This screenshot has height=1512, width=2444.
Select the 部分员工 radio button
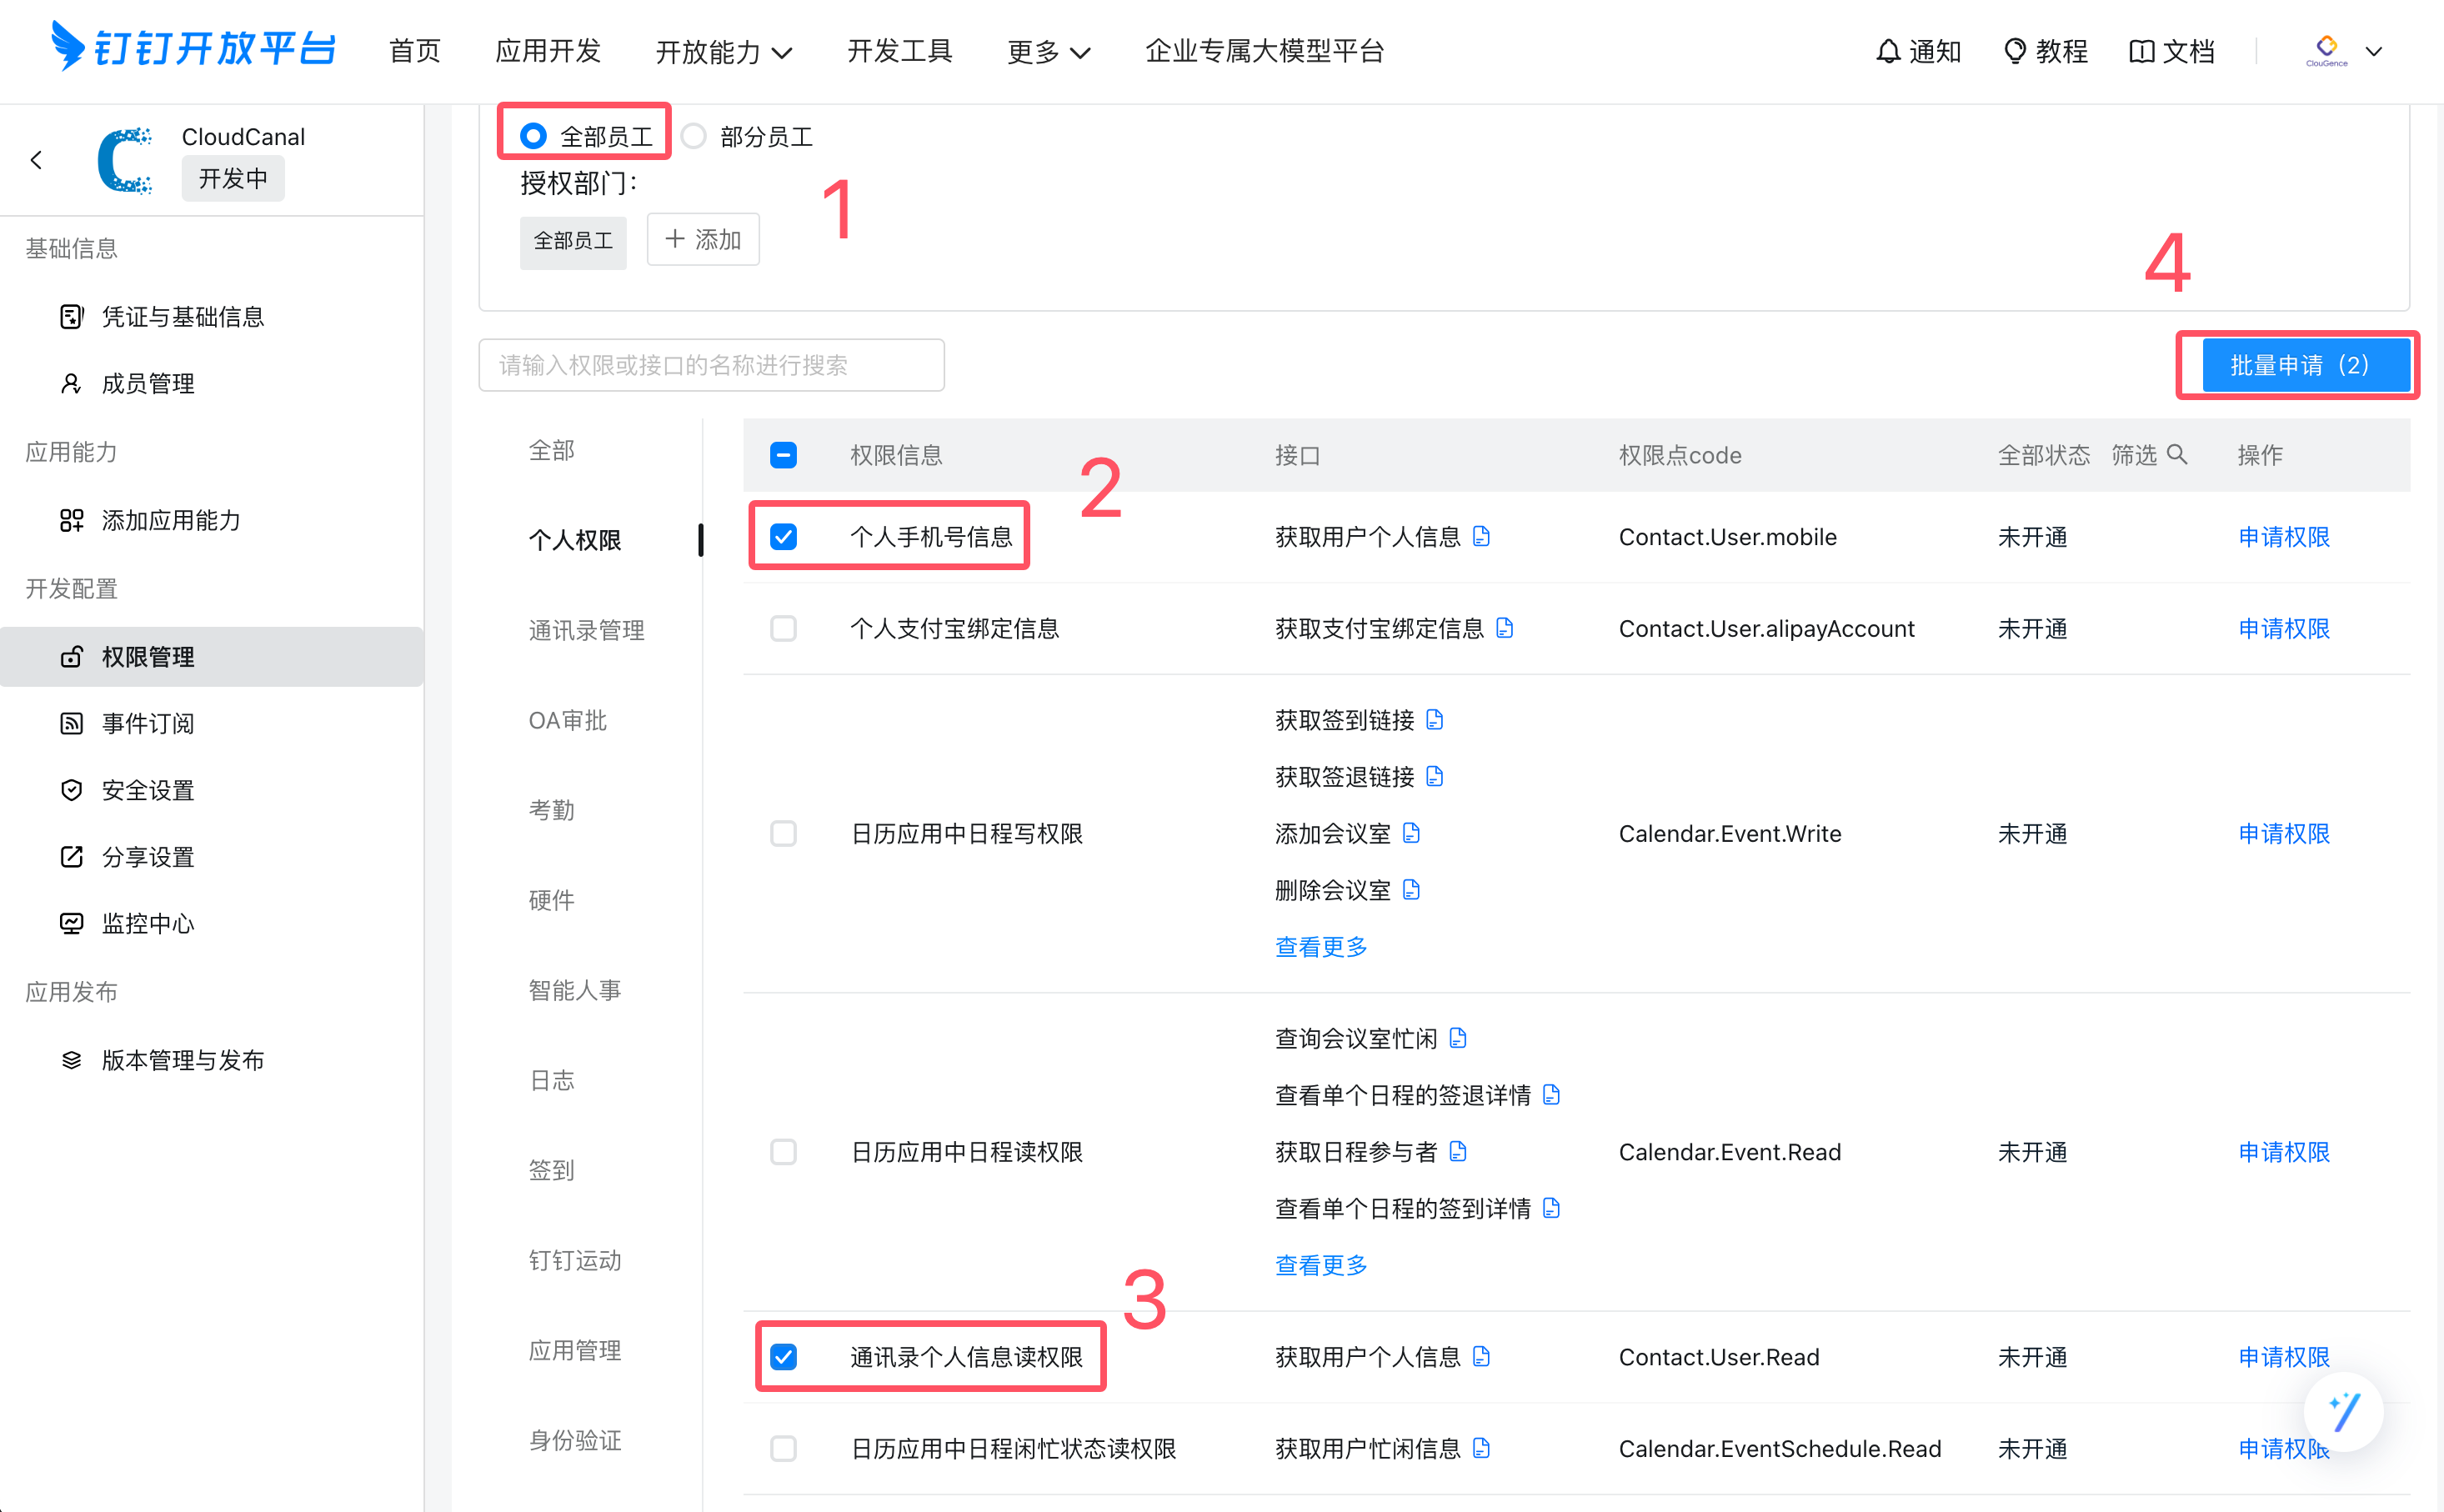tap(694, 136)
